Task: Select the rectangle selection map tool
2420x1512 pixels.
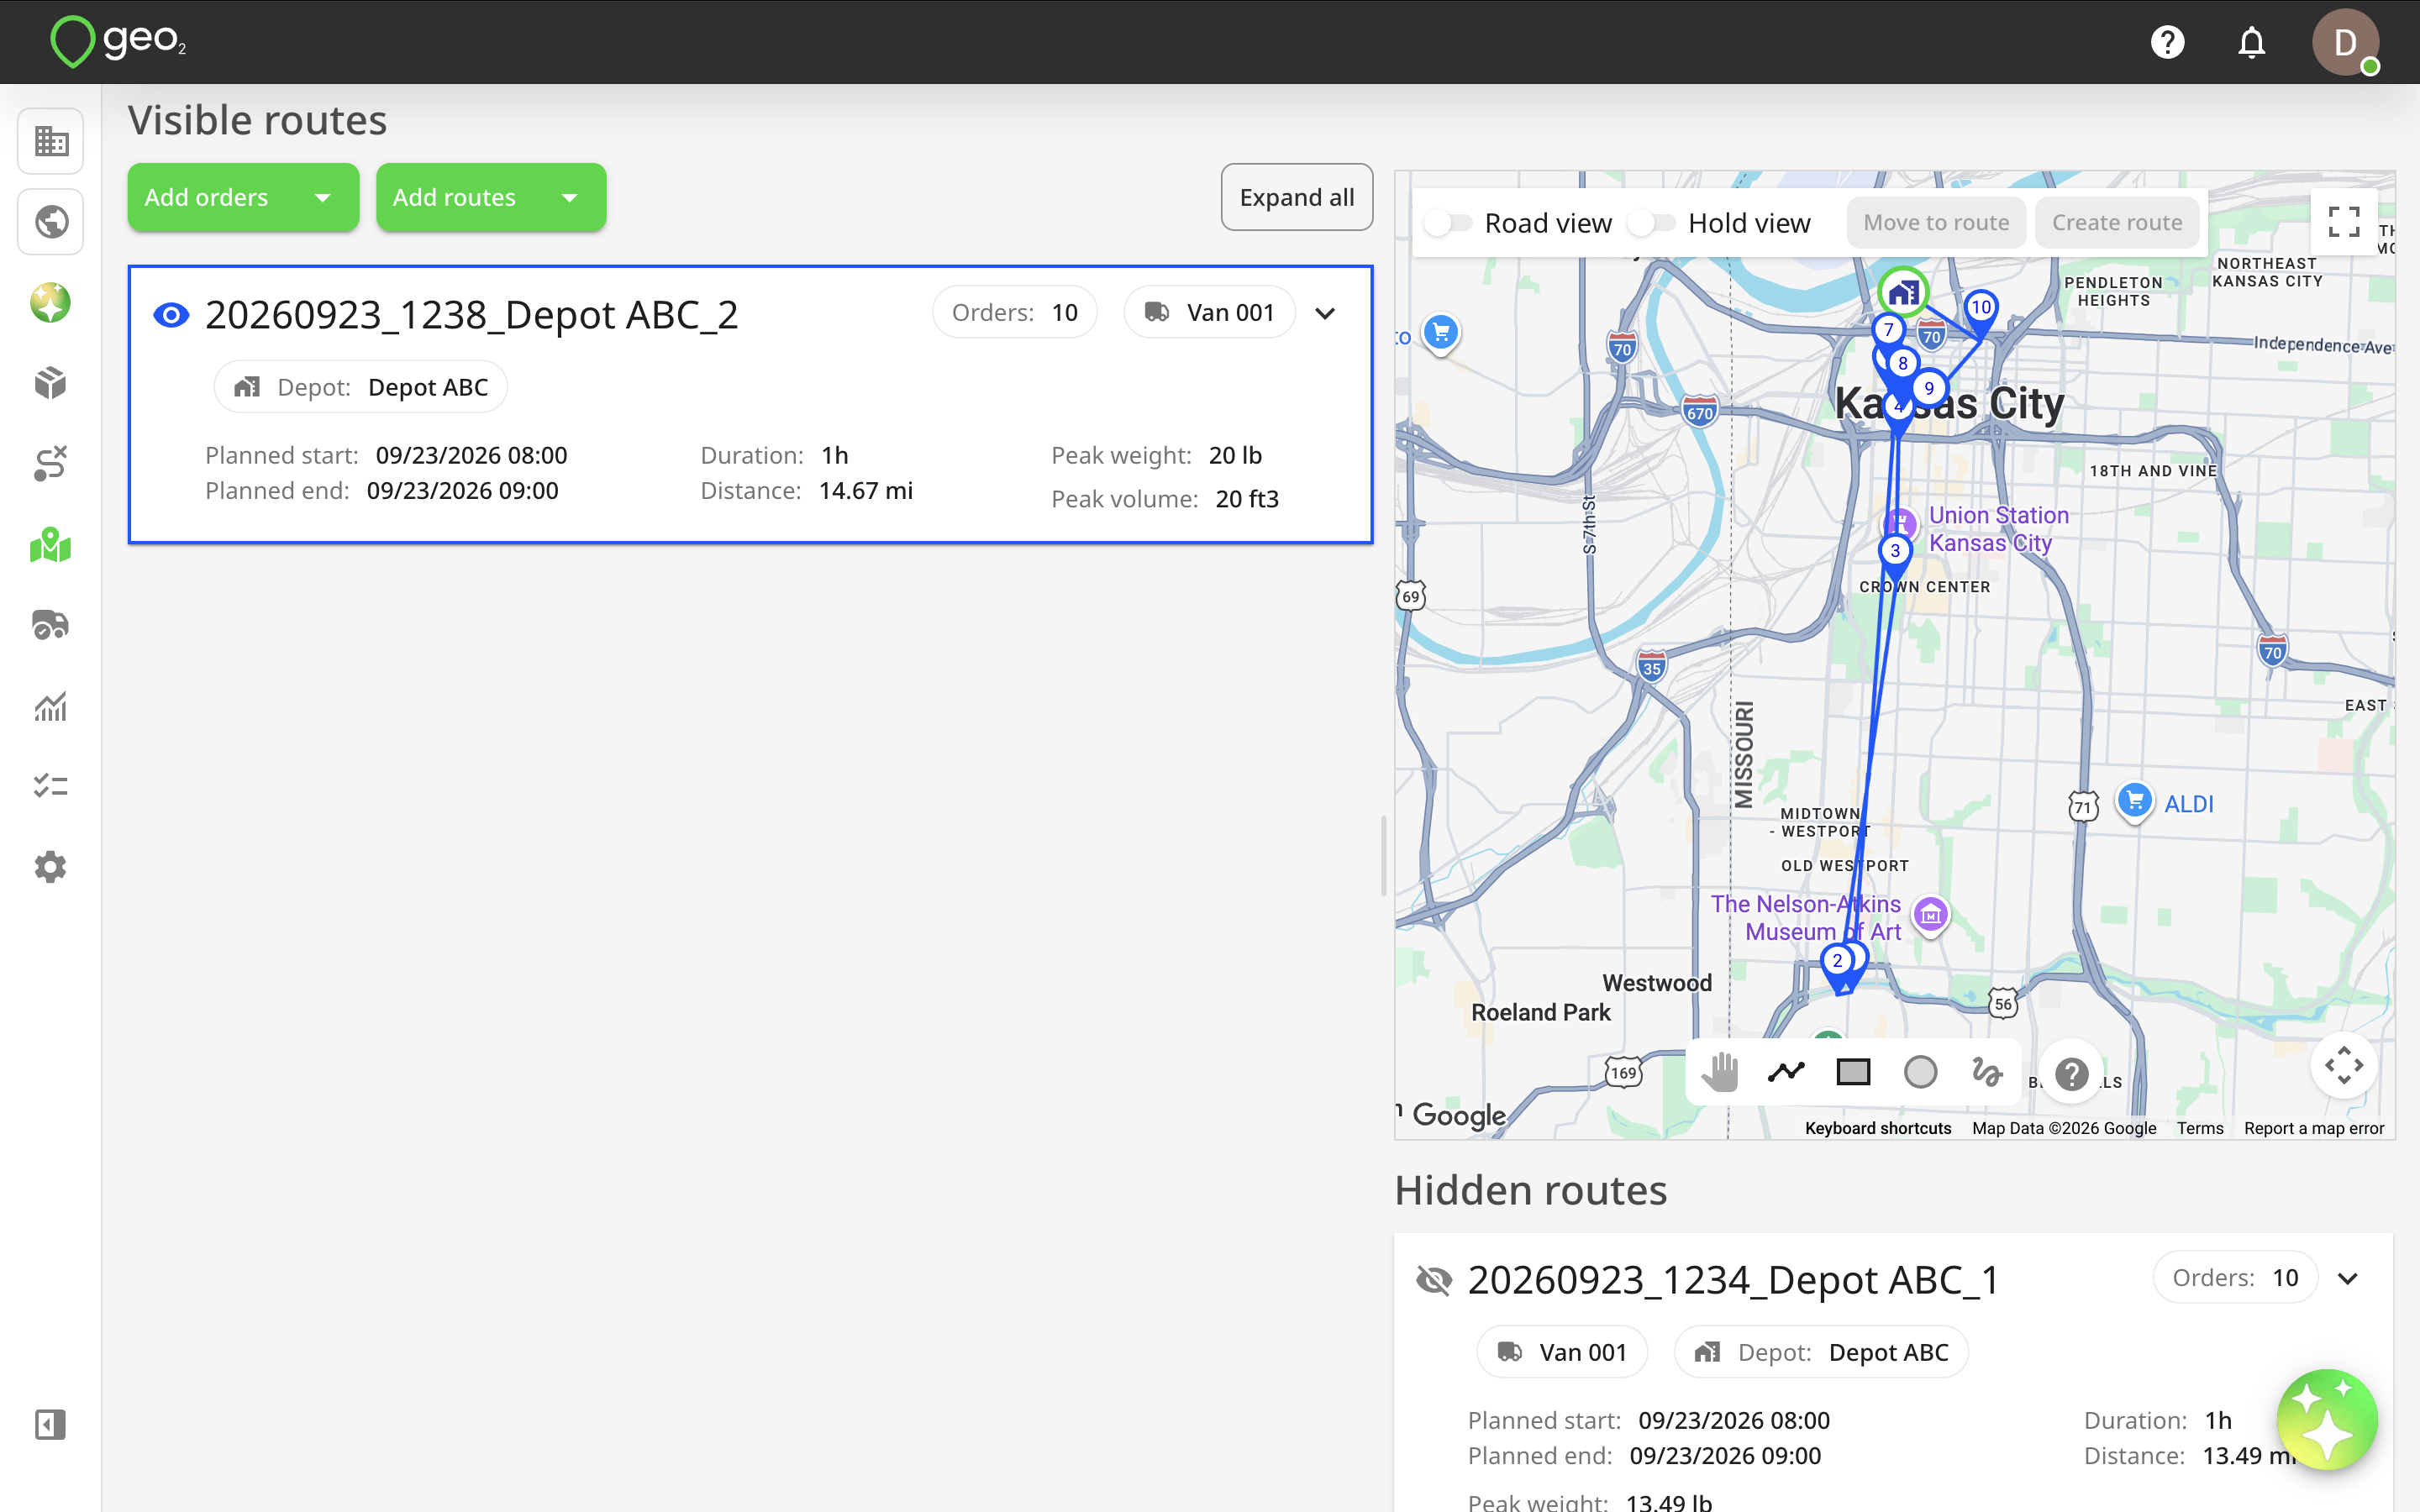Action: coord(1853,1072)
